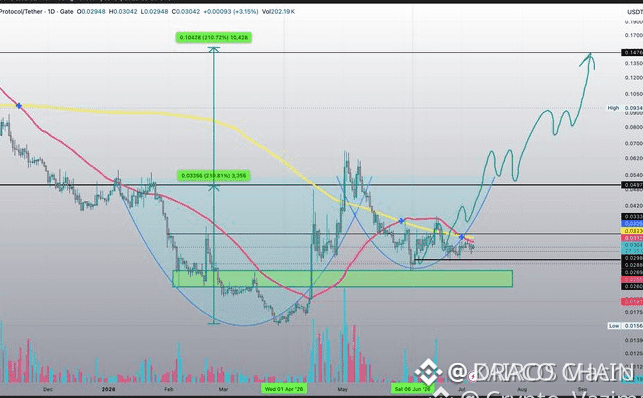Click the 0.0175 price scale value

tap(634, 312)
